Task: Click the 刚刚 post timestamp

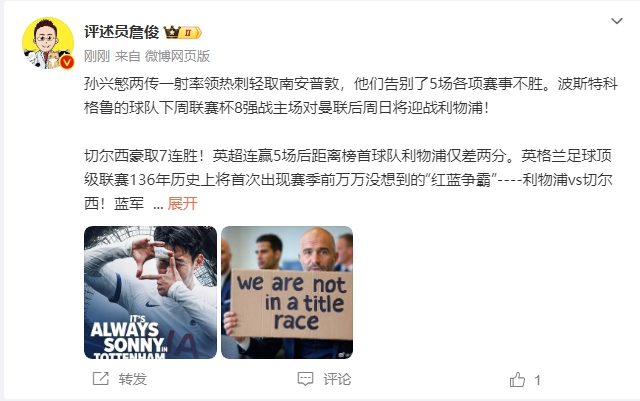Action: tap(97, 56)
